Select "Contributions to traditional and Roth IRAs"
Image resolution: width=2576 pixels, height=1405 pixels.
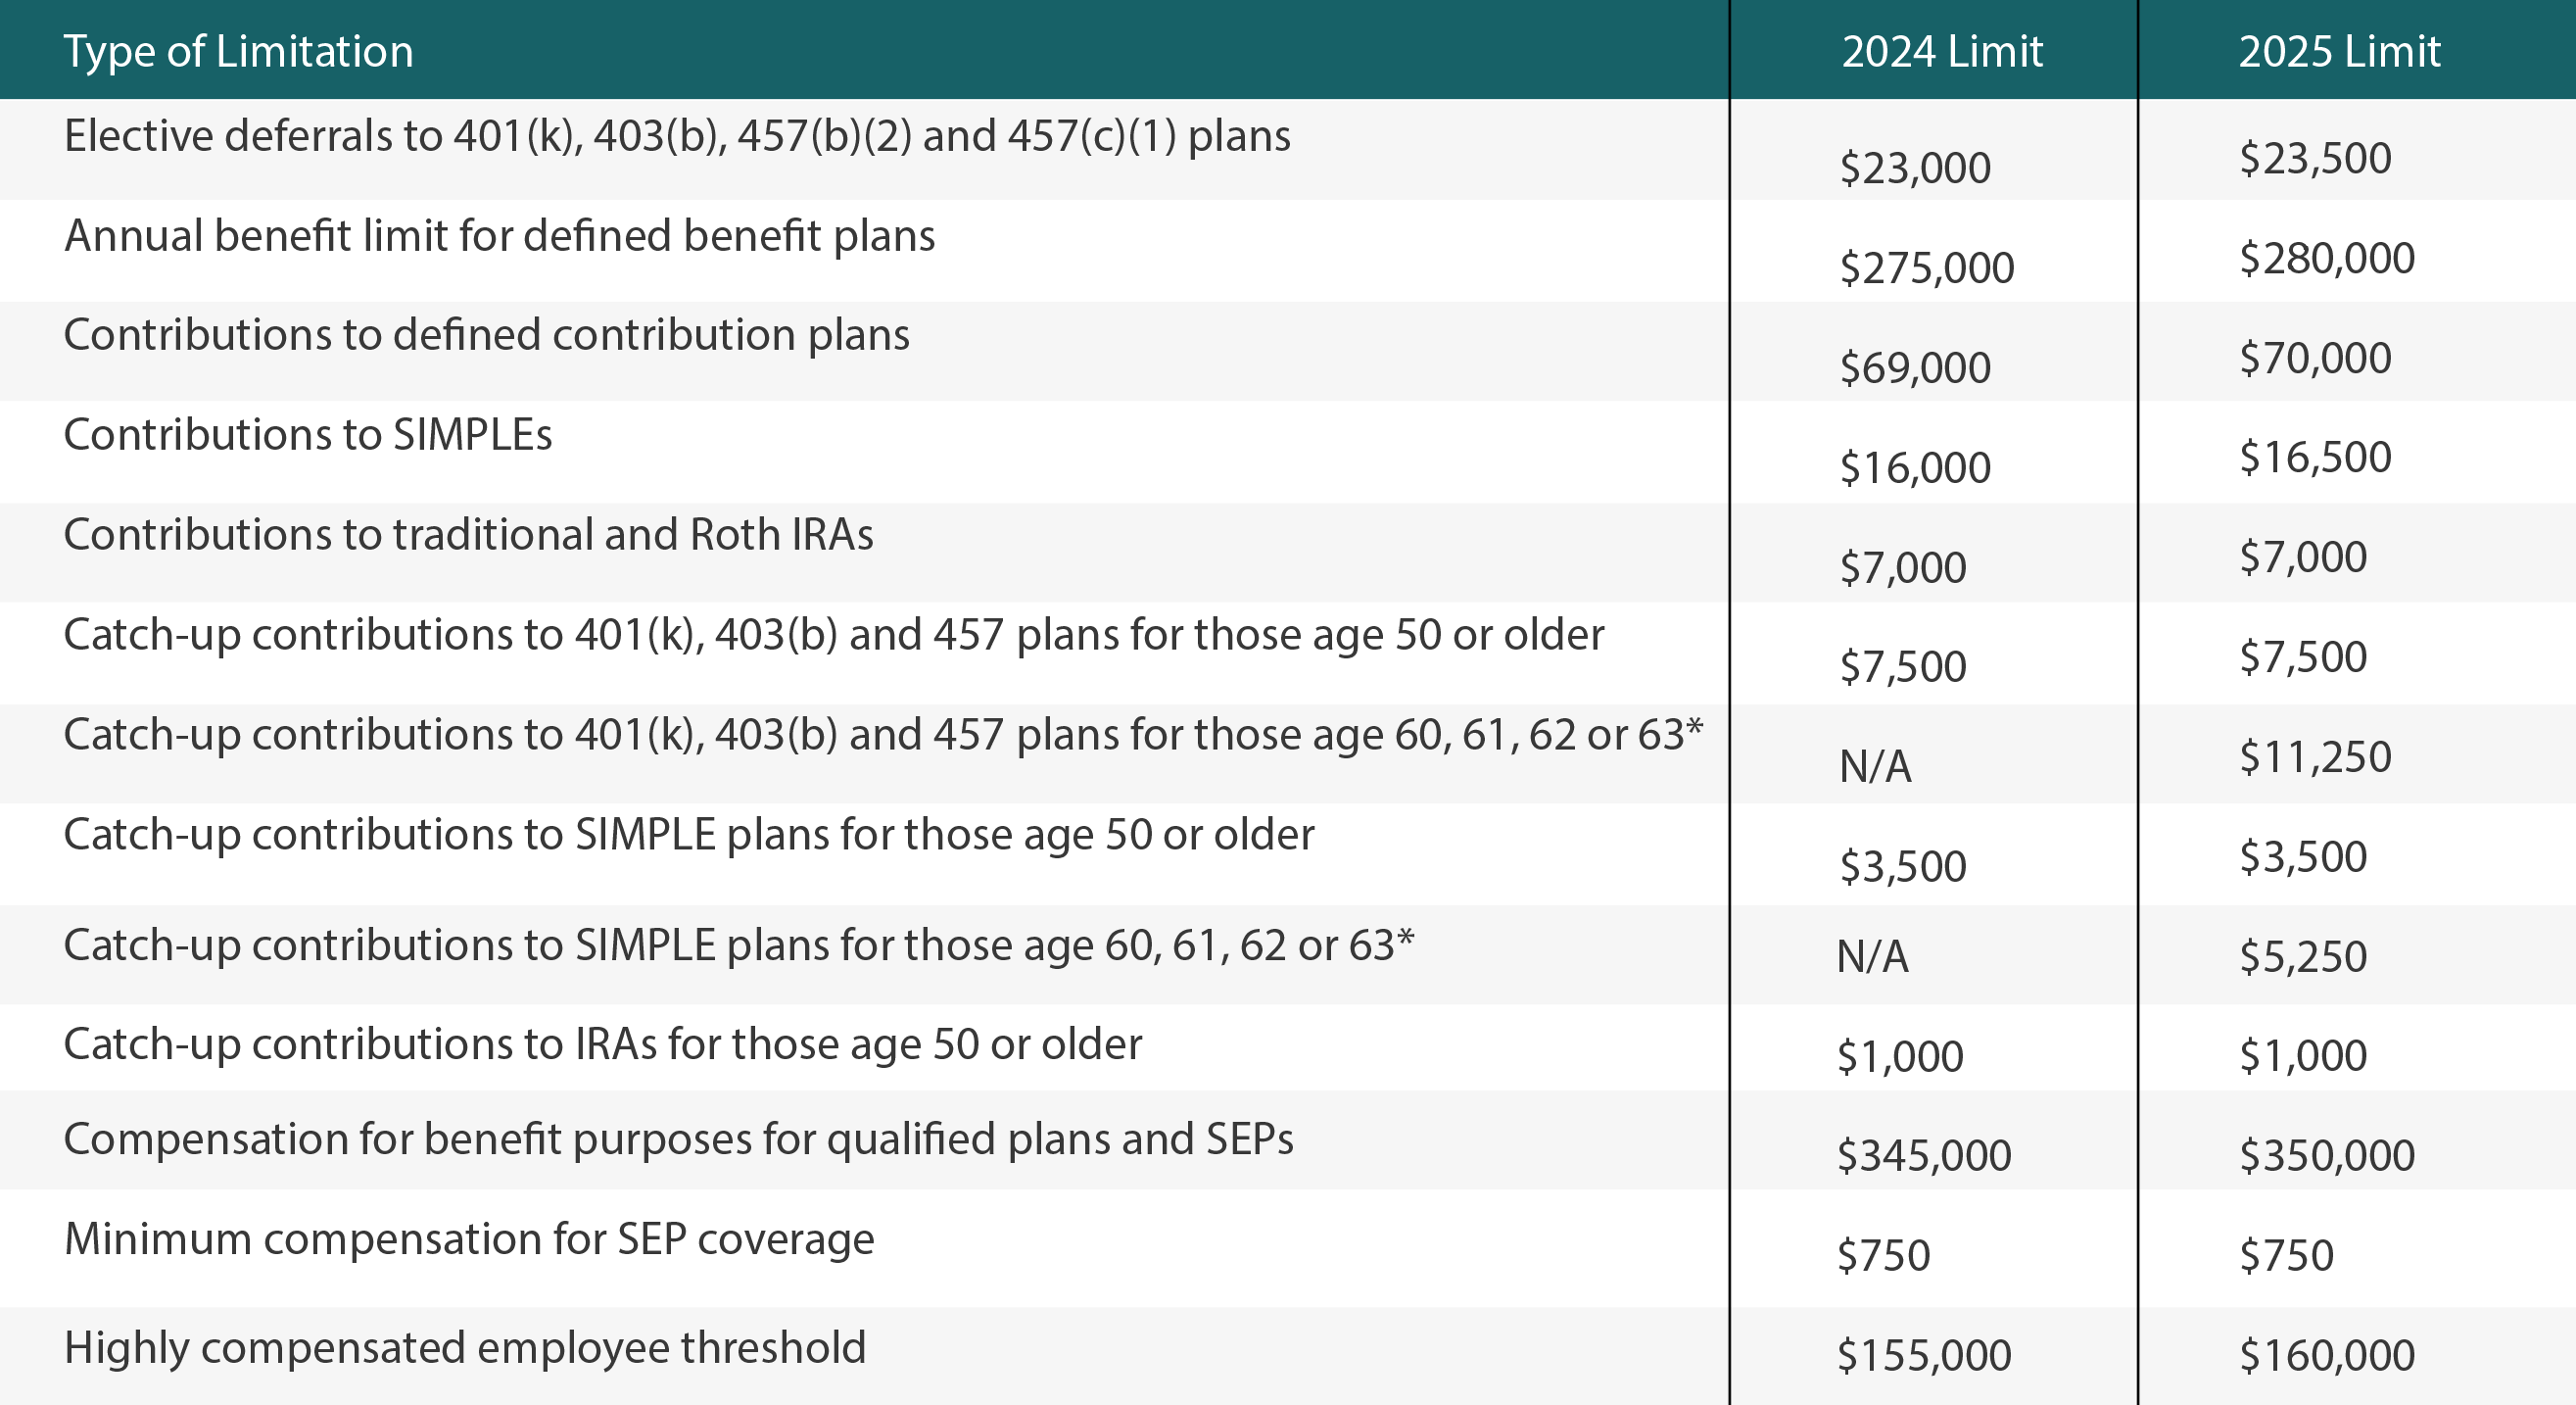click(468, 535)
